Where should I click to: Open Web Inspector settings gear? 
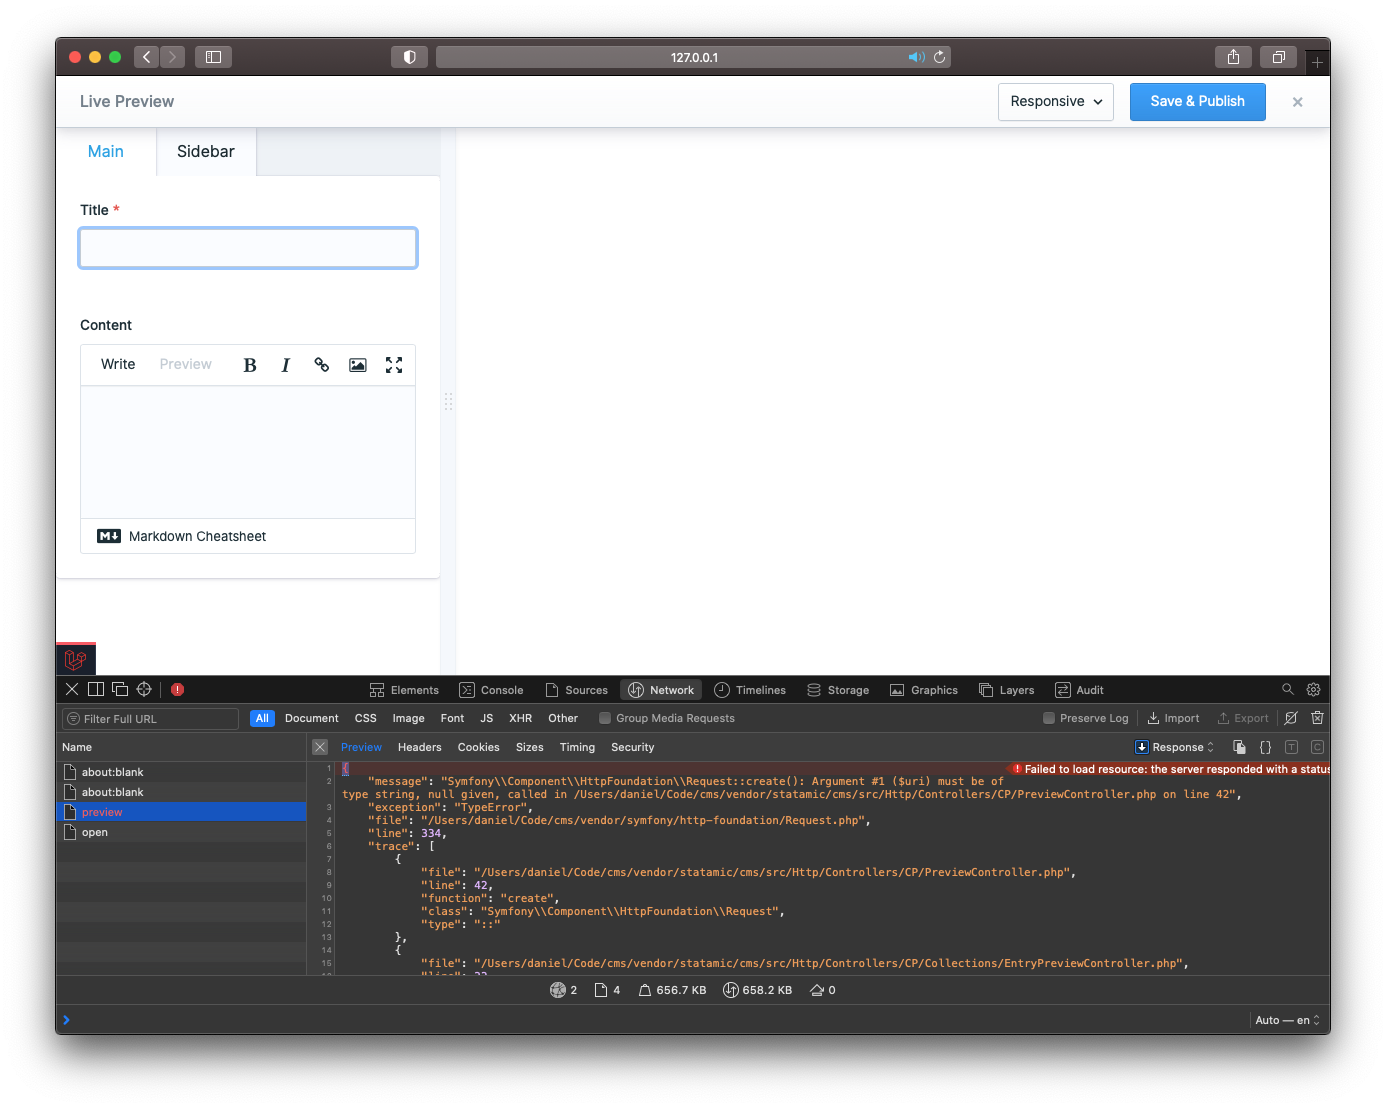coord(1313,689)
